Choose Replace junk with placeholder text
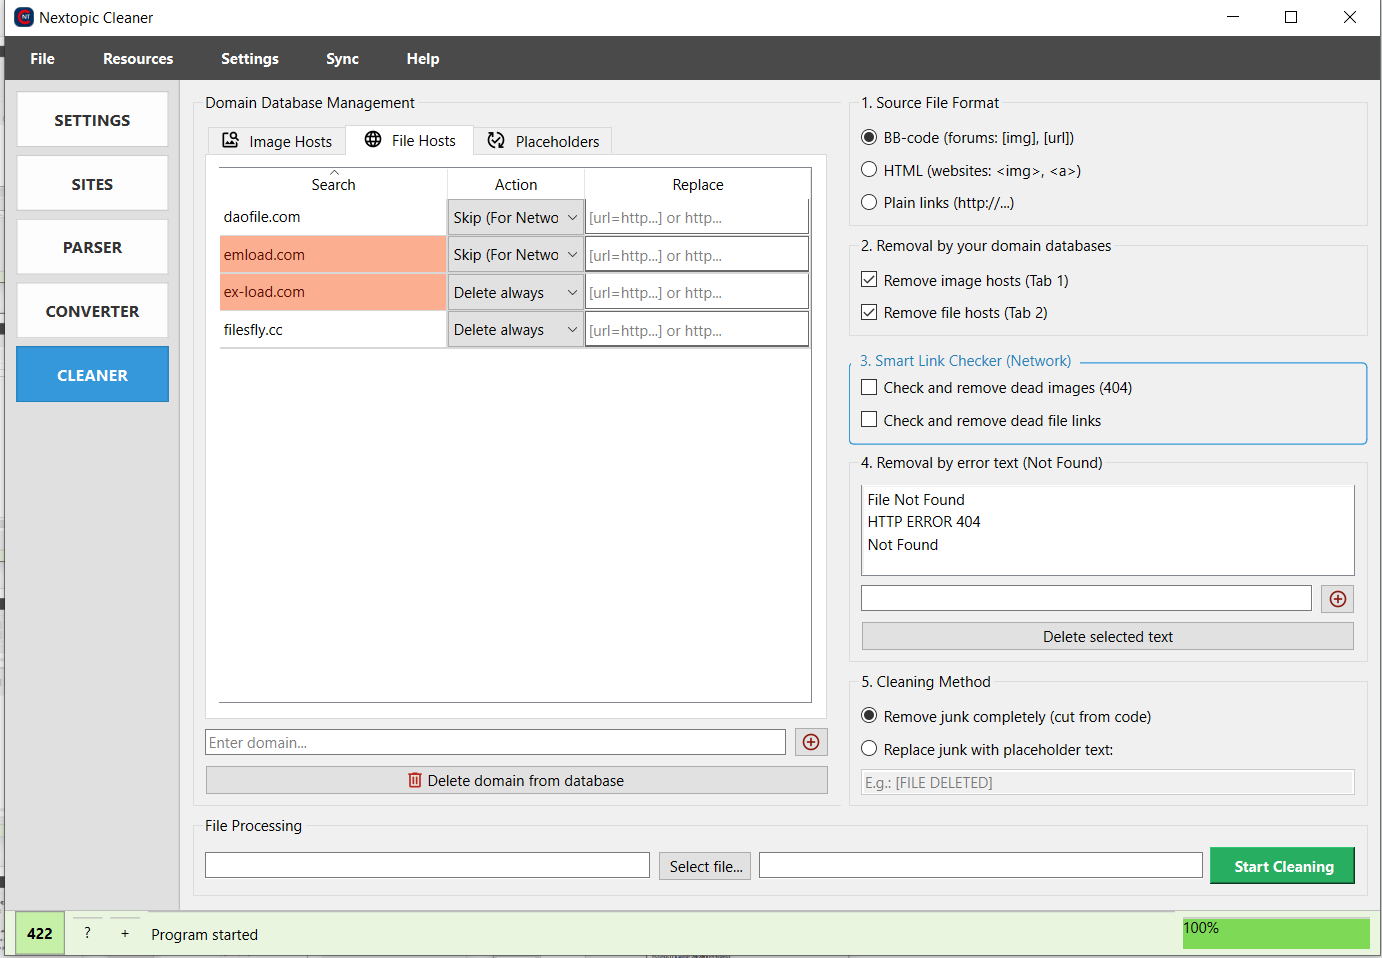Screen dimensions: 1382x958 pyautogui.click(x=869, y=749)
